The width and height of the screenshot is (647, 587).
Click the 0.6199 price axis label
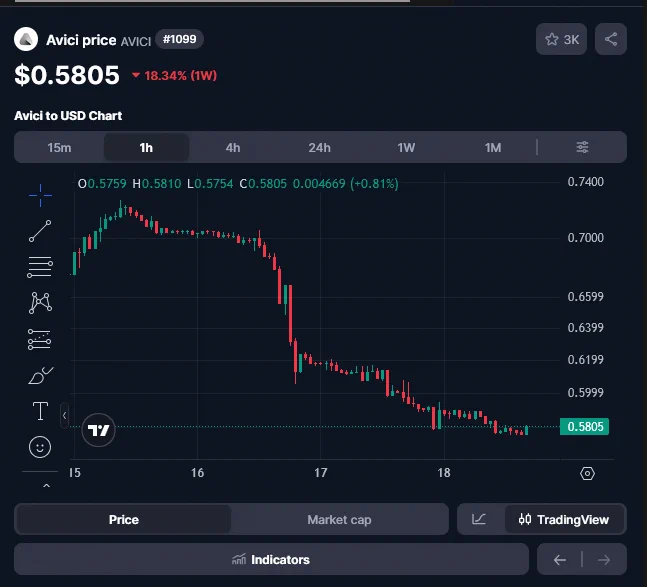tap(586, 359)
